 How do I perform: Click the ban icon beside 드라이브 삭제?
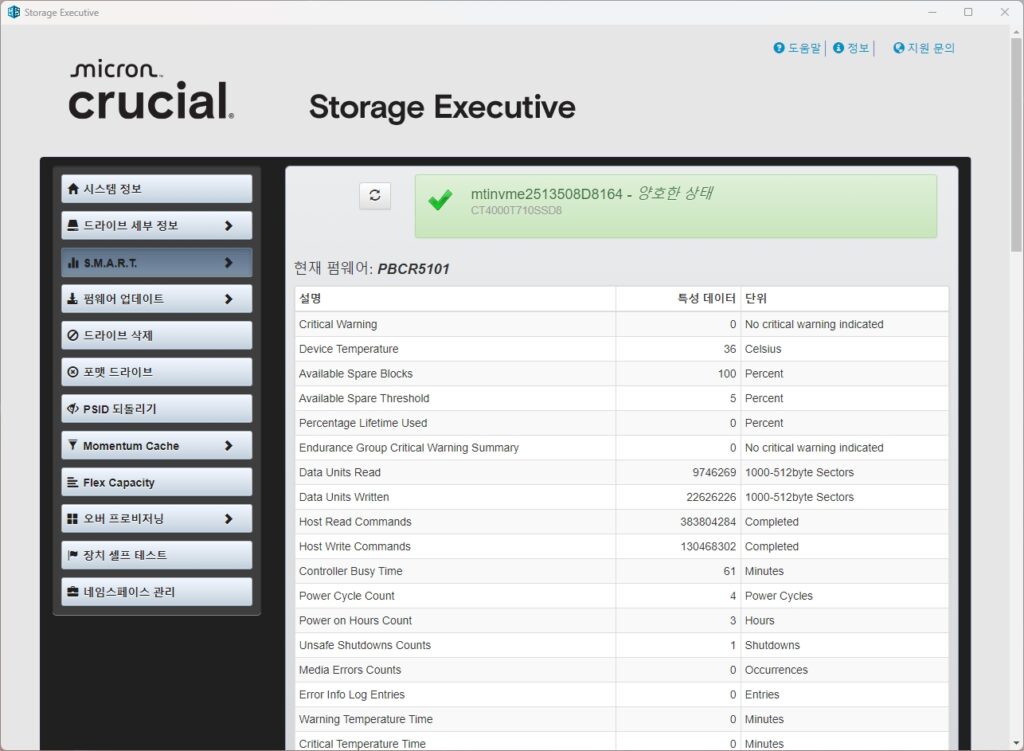click(x=73, y=335)
